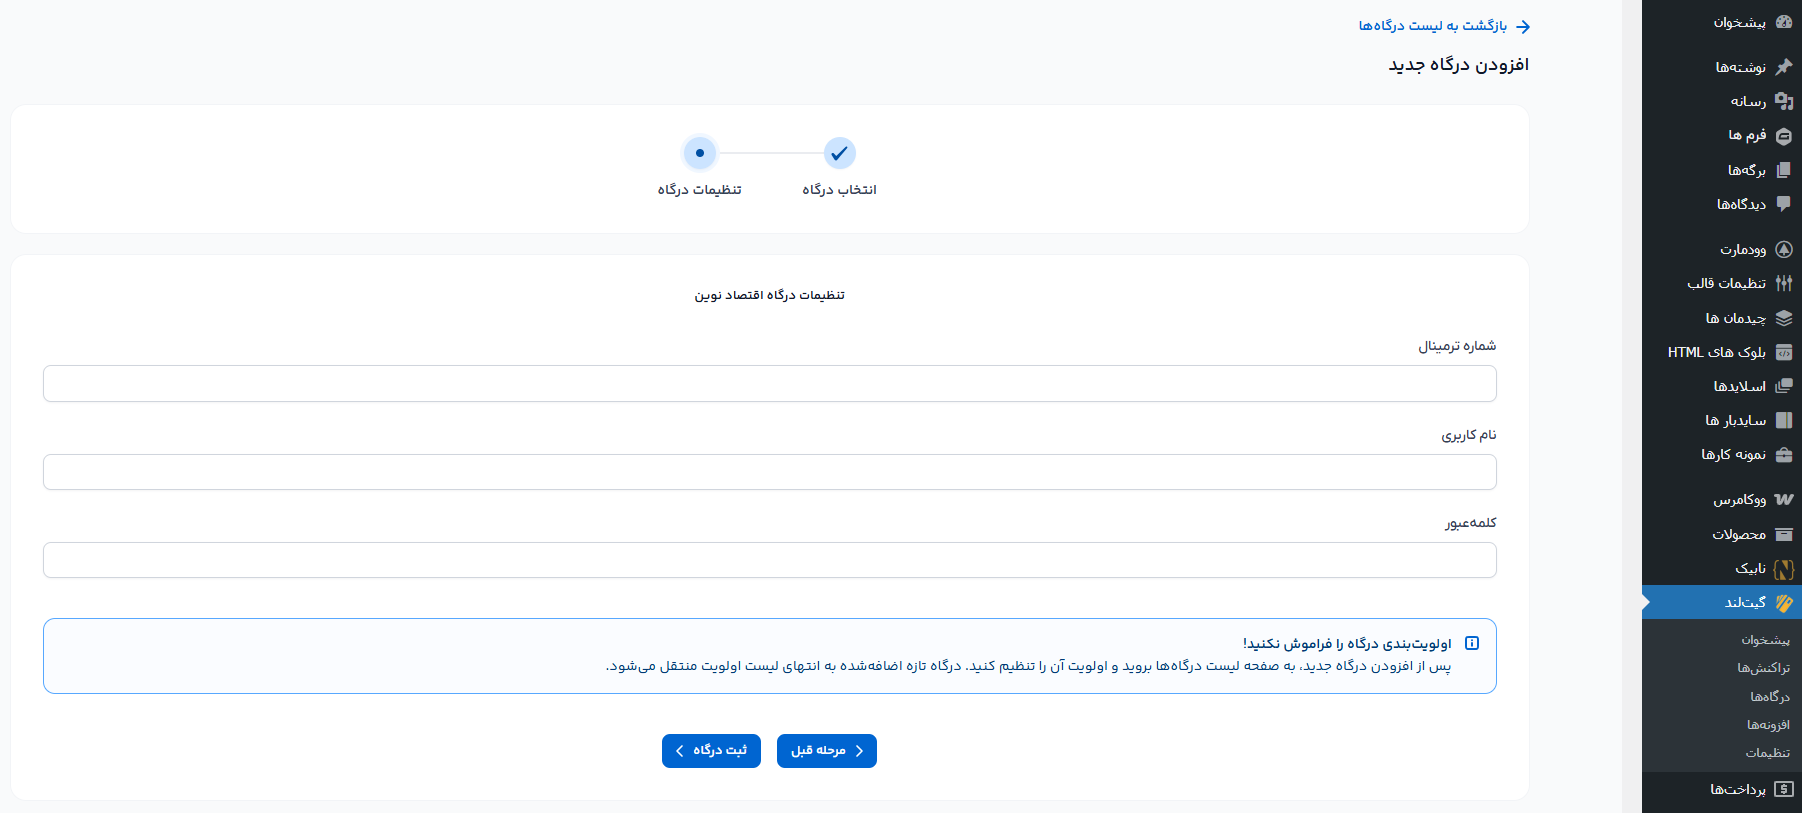Click the پرداخت‌ها dollar icon

coord(1784,789)
